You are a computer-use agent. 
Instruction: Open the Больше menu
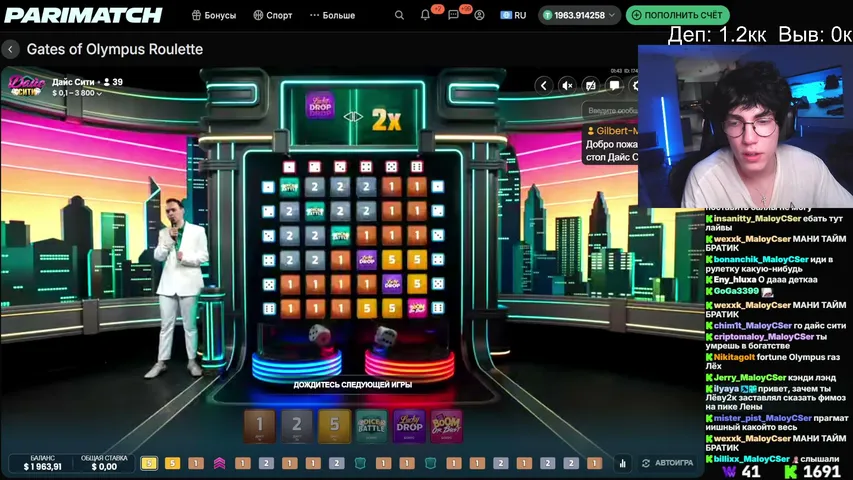coord(332,15)
